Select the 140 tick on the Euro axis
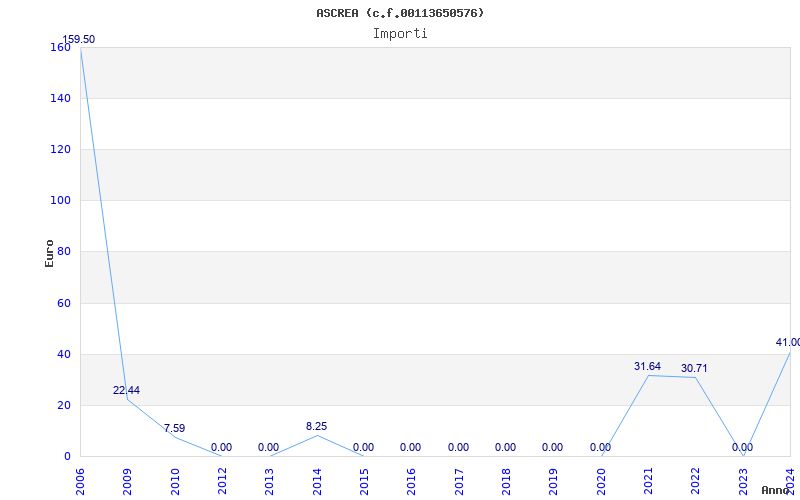The image size is (800, 500). (x=60, y=98)
